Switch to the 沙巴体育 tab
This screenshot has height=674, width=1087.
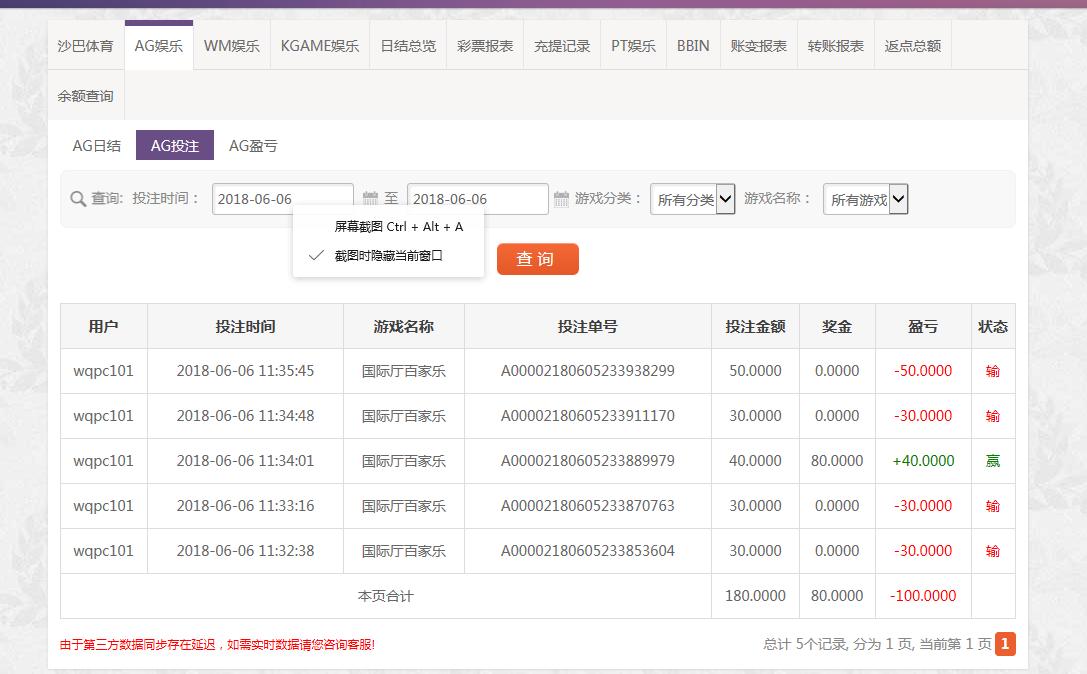coord(85,46)
